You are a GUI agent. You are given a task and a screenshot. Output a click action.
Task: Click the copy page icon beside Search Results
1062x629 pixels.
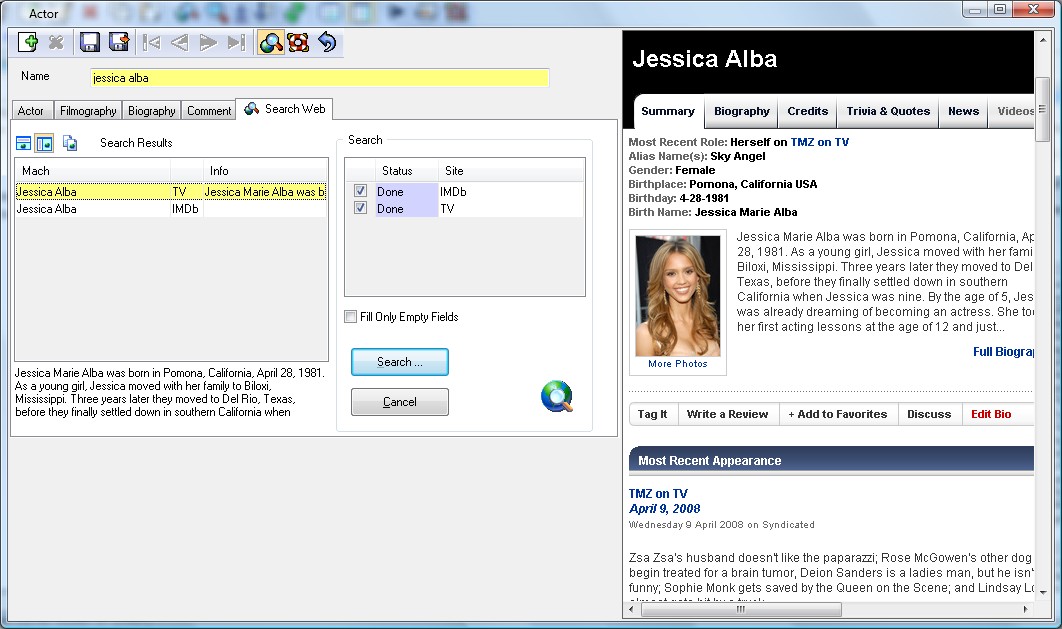70,143
